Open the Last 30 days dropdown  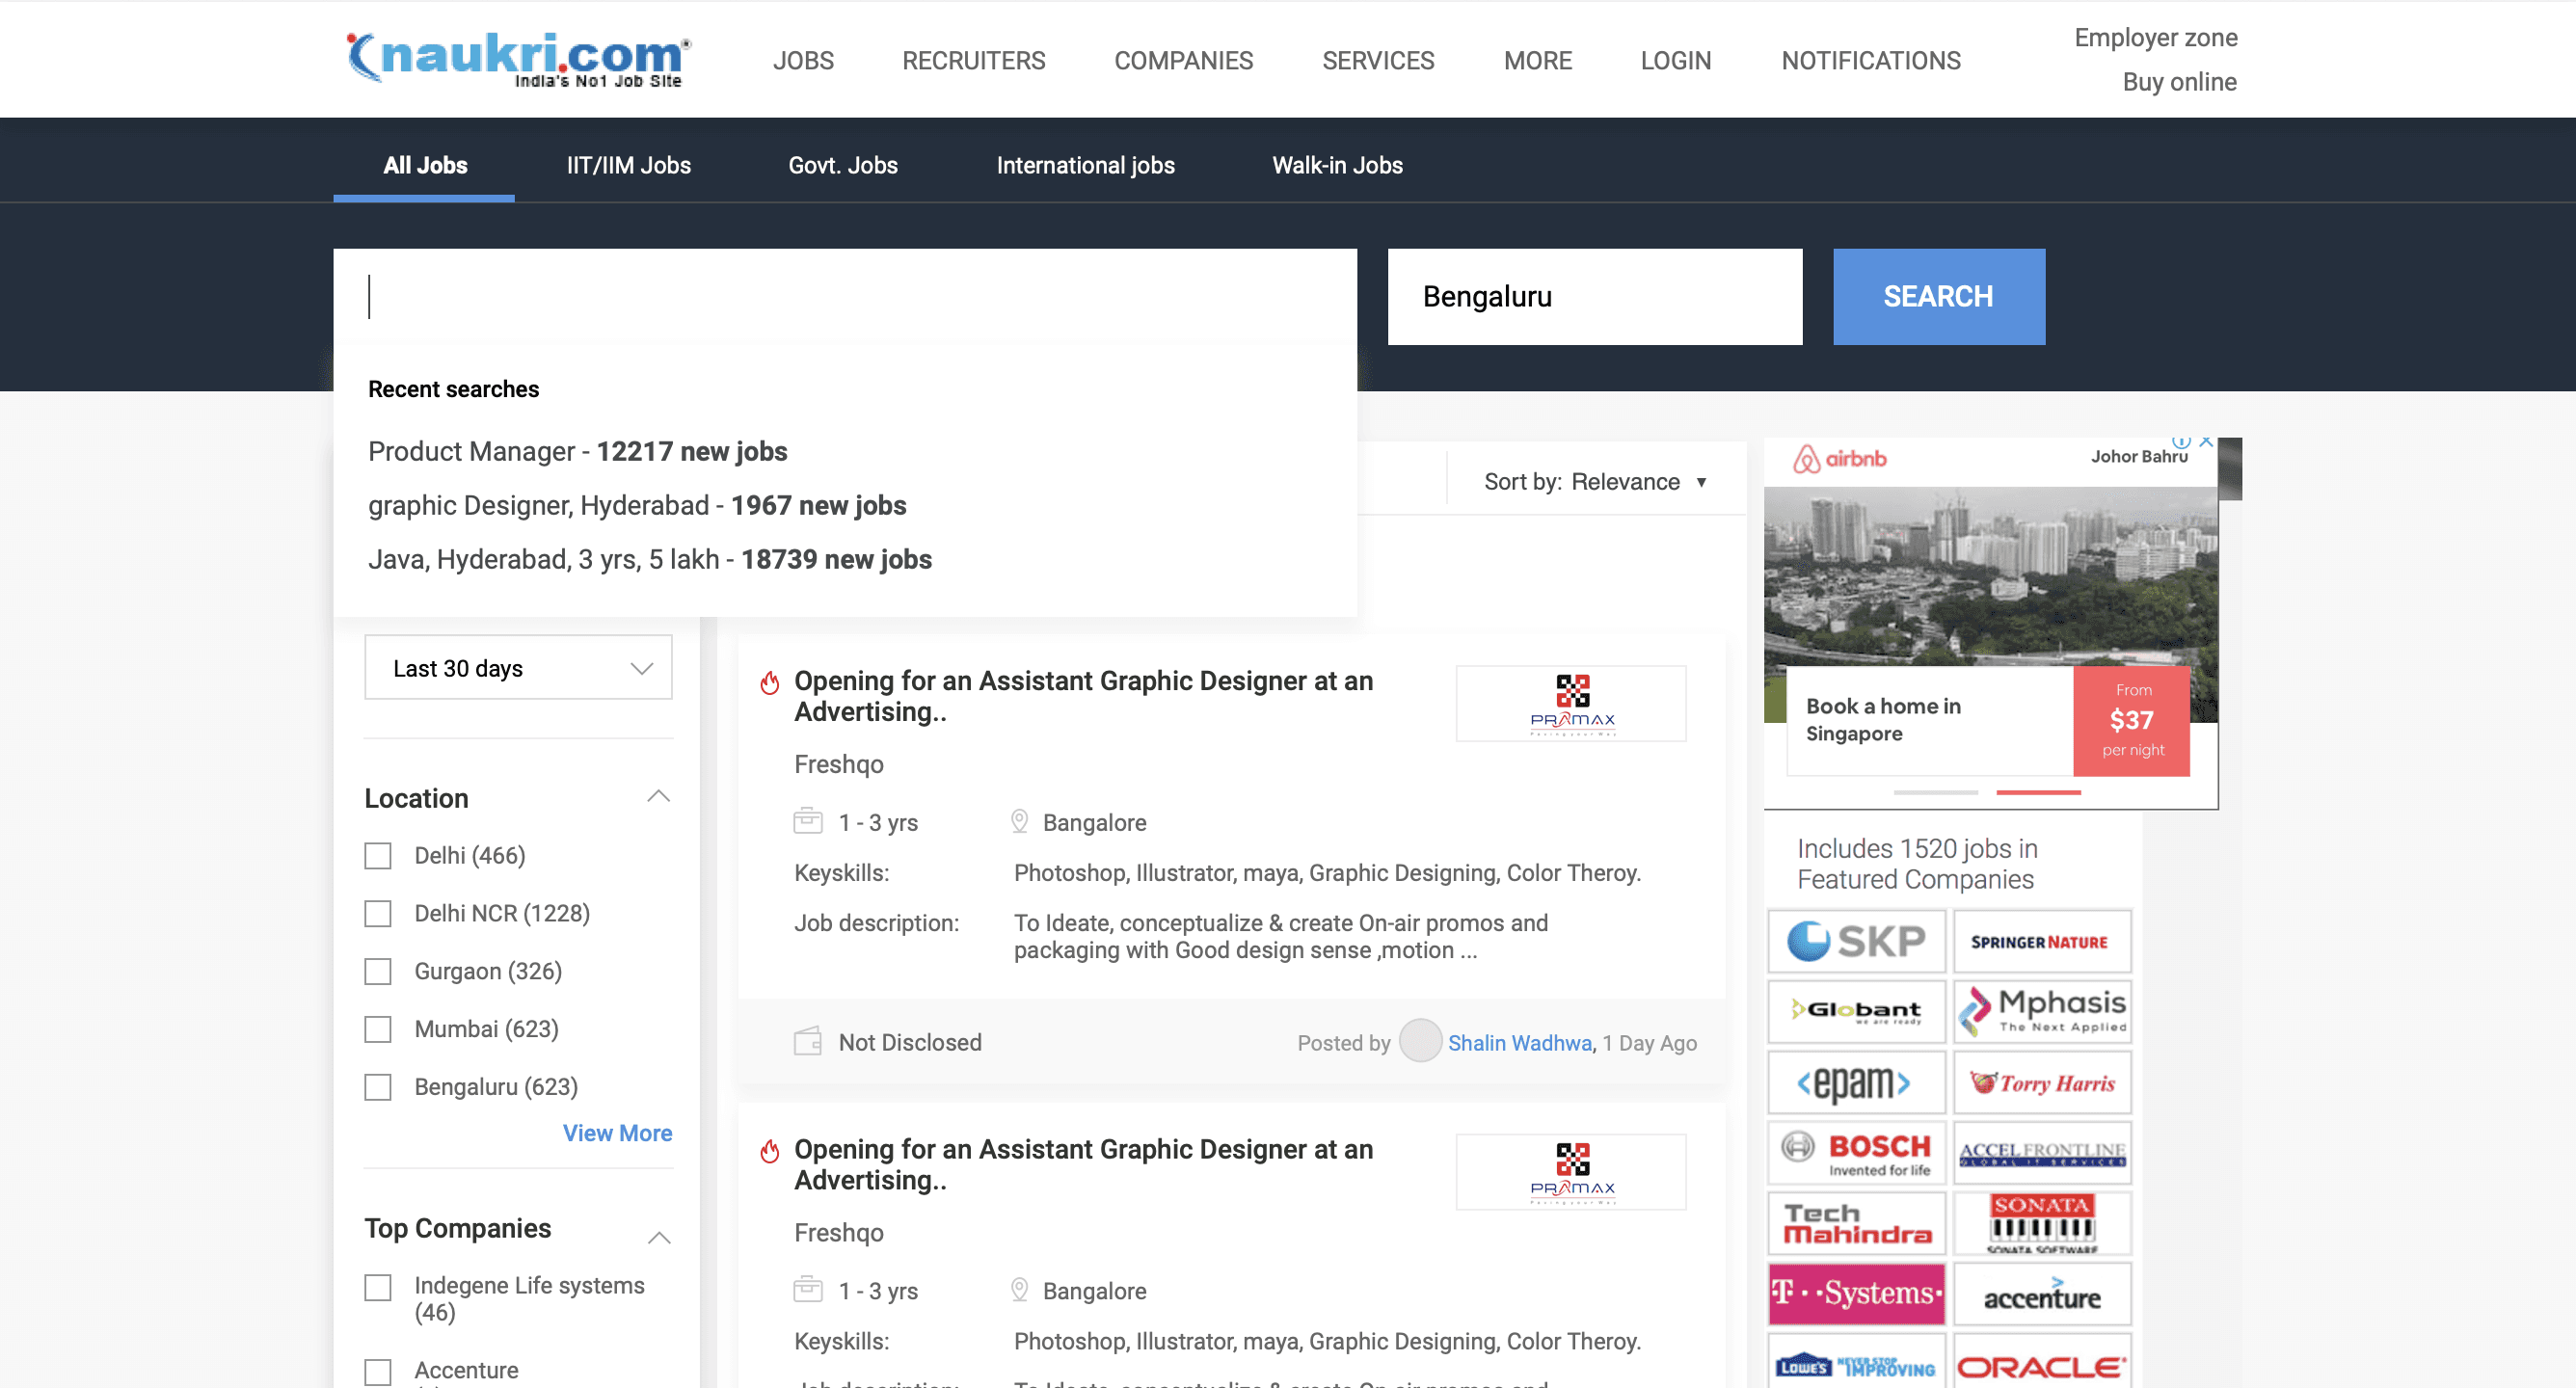click(x=518, y=668)
